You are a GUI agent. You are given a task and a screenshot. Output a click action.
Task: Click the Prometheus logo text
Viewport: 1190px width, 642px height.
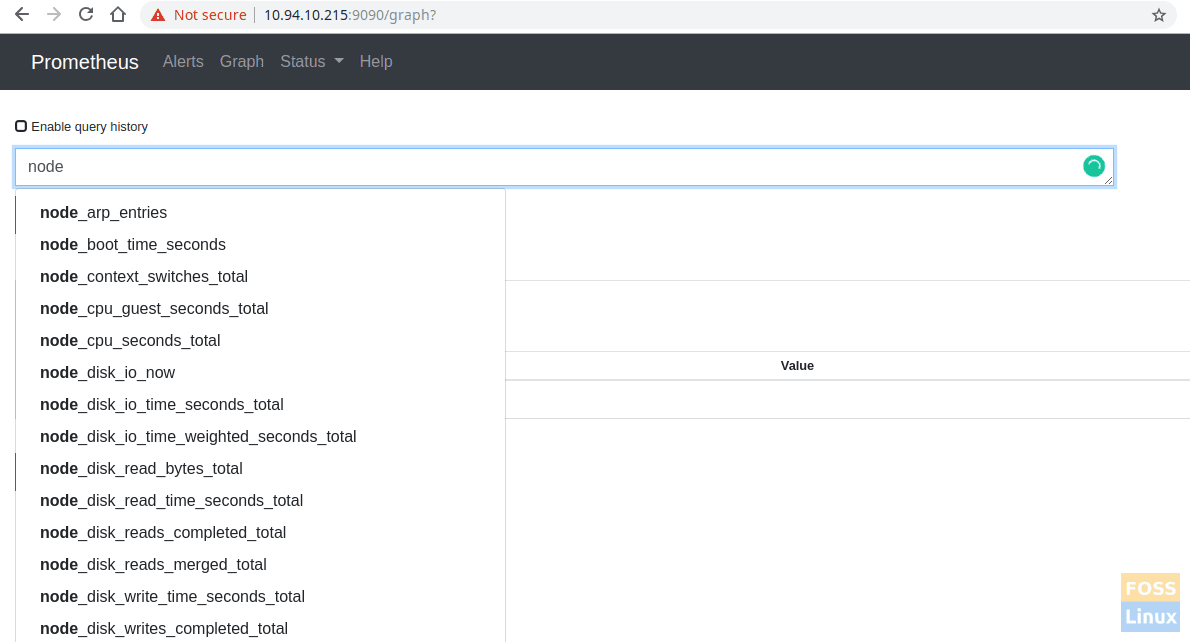pyautogui.click(x=84, y=61)
